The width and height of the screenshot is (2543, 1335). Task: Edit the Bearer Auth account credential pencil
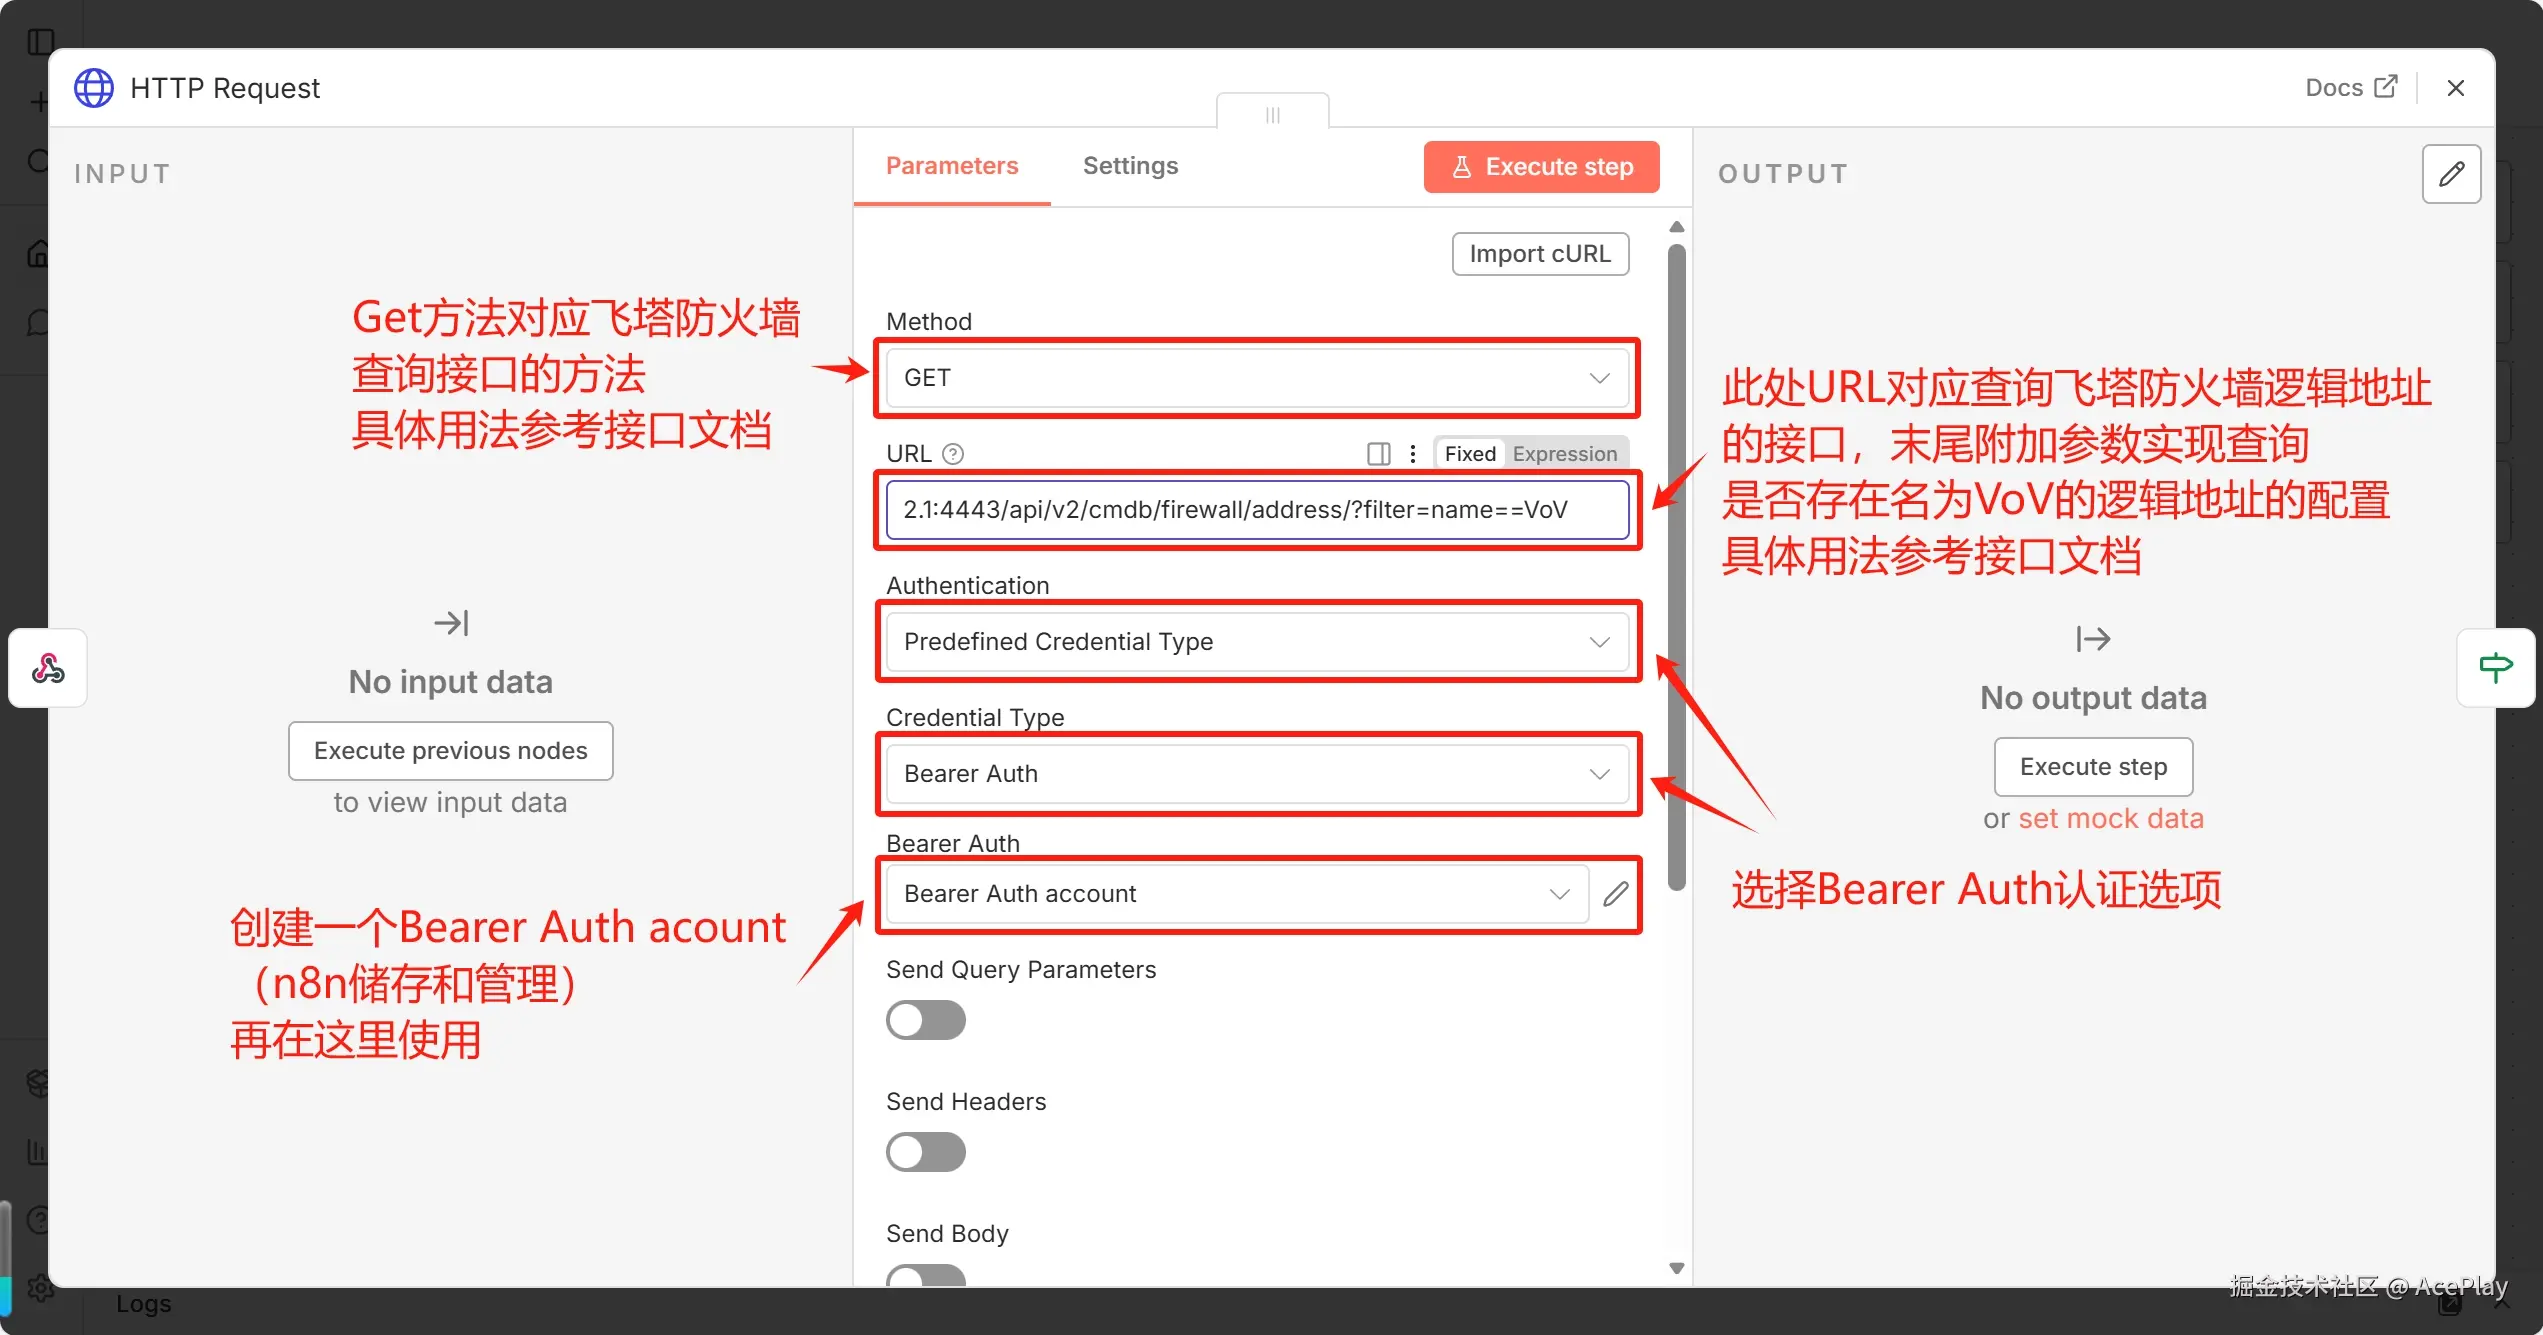(1615, 893)
